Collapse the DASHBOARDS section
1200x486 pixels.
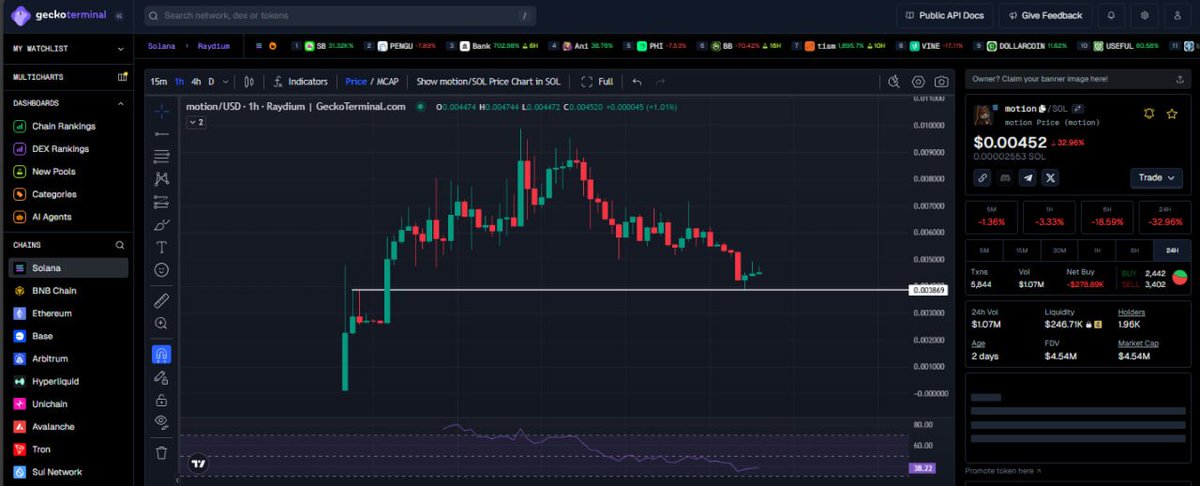point(121,103)
